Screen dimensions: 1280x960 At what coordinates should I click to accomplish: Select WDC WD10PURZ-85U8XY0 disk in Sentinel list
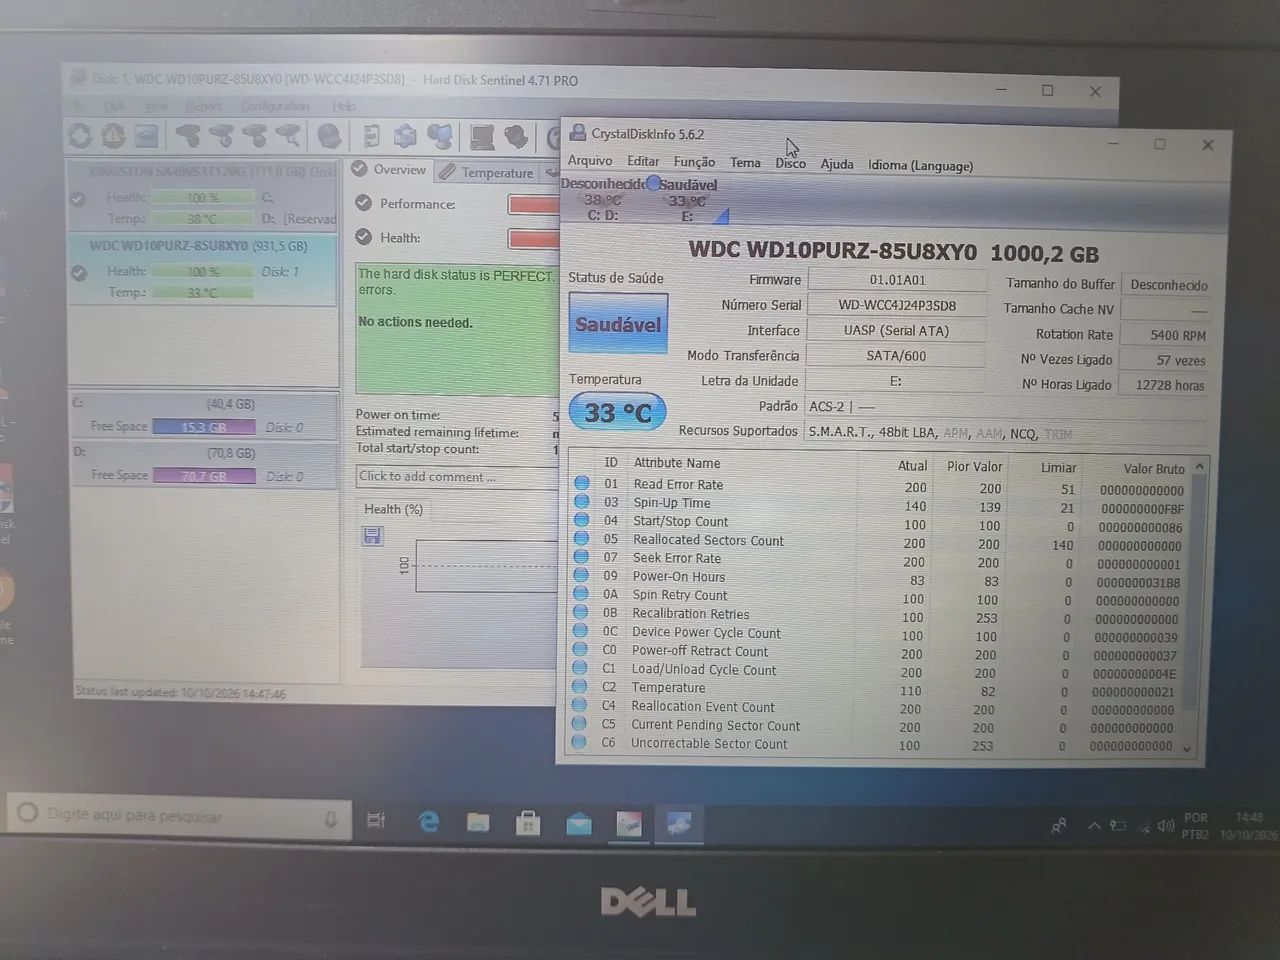[203, 269]
